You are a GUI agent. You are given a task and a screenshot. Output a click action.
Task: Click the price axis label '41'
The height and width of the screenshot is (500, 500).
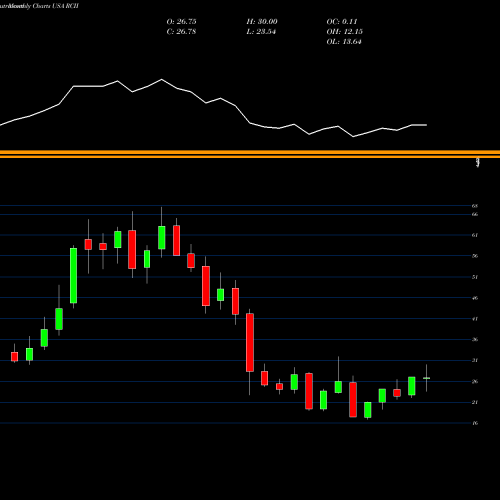tap(475, 319)
